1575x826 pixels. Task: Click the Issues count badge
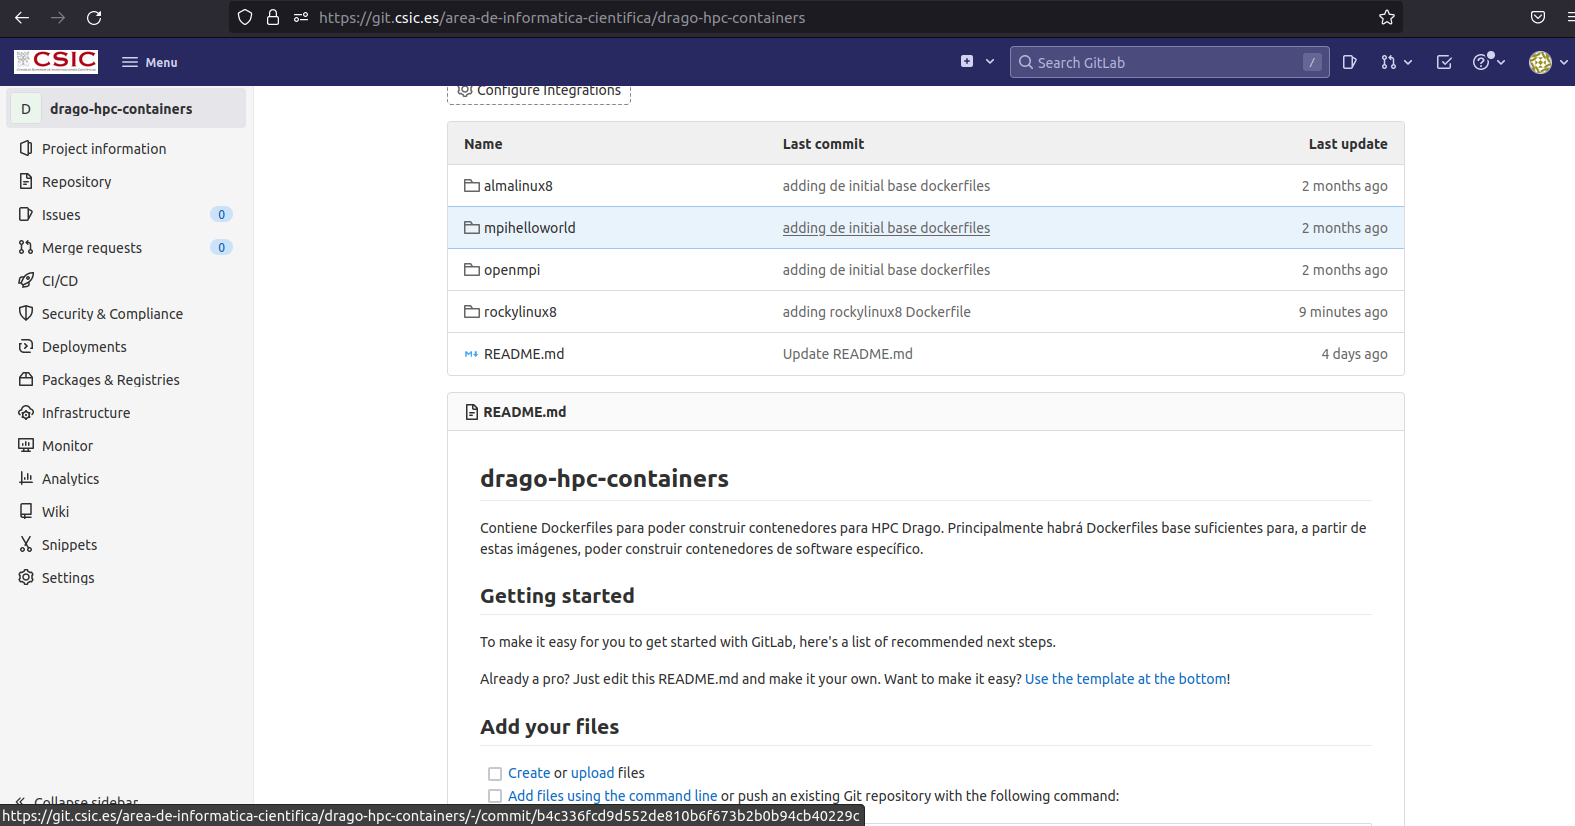tap(221, 214)
